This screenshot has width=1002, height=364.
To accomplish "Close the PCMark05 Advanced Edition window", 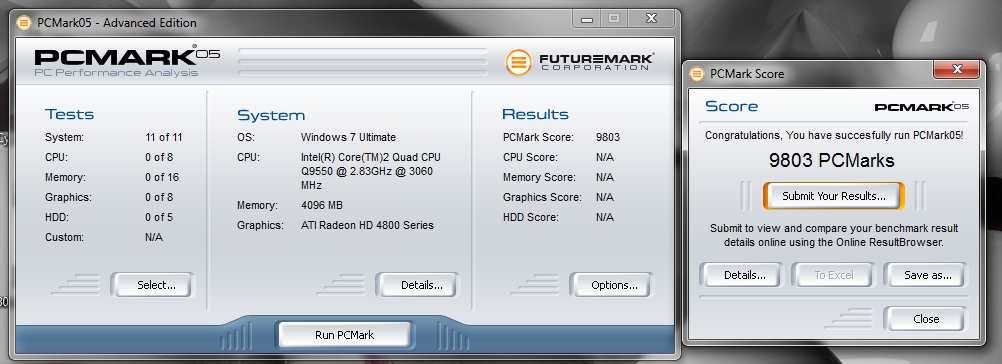I will coord(652,19).
